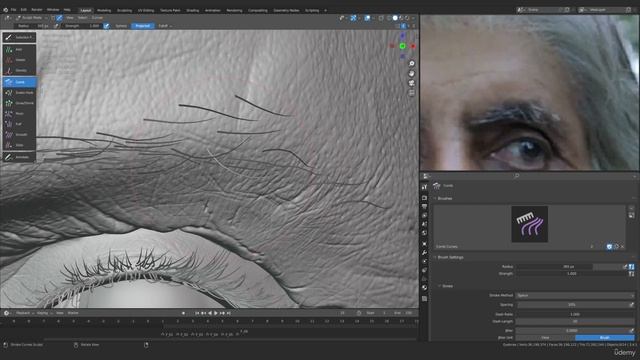The width and height of the screenshot is (640, 360).
Task: Click the Comb Curves brush thumbnail
Action: 529,224
